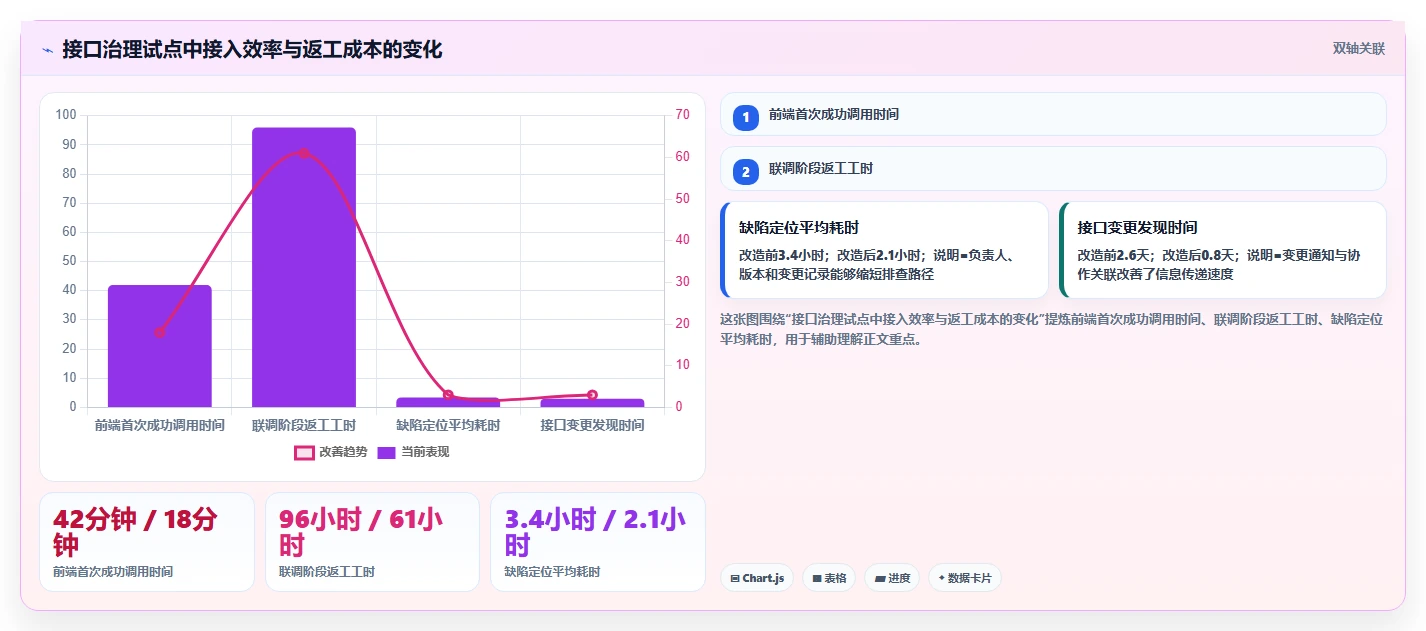
Task: Select list item 联调阶段返工工时
Action: click(x=1053, y=169)
